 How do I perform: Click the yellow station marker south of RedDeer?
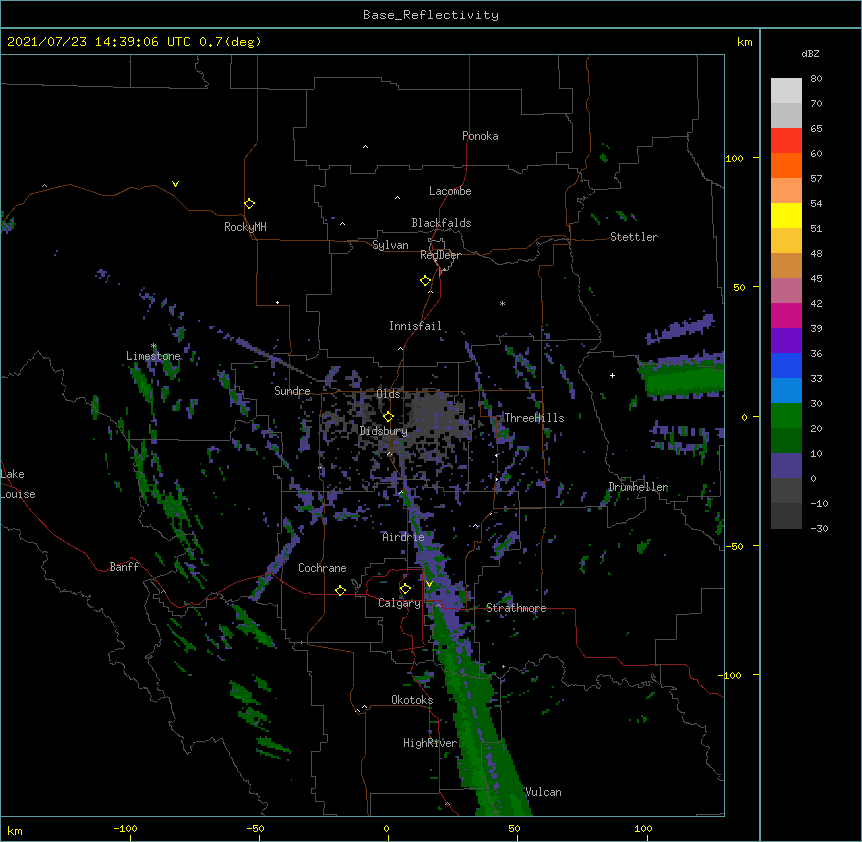point(426,281)
